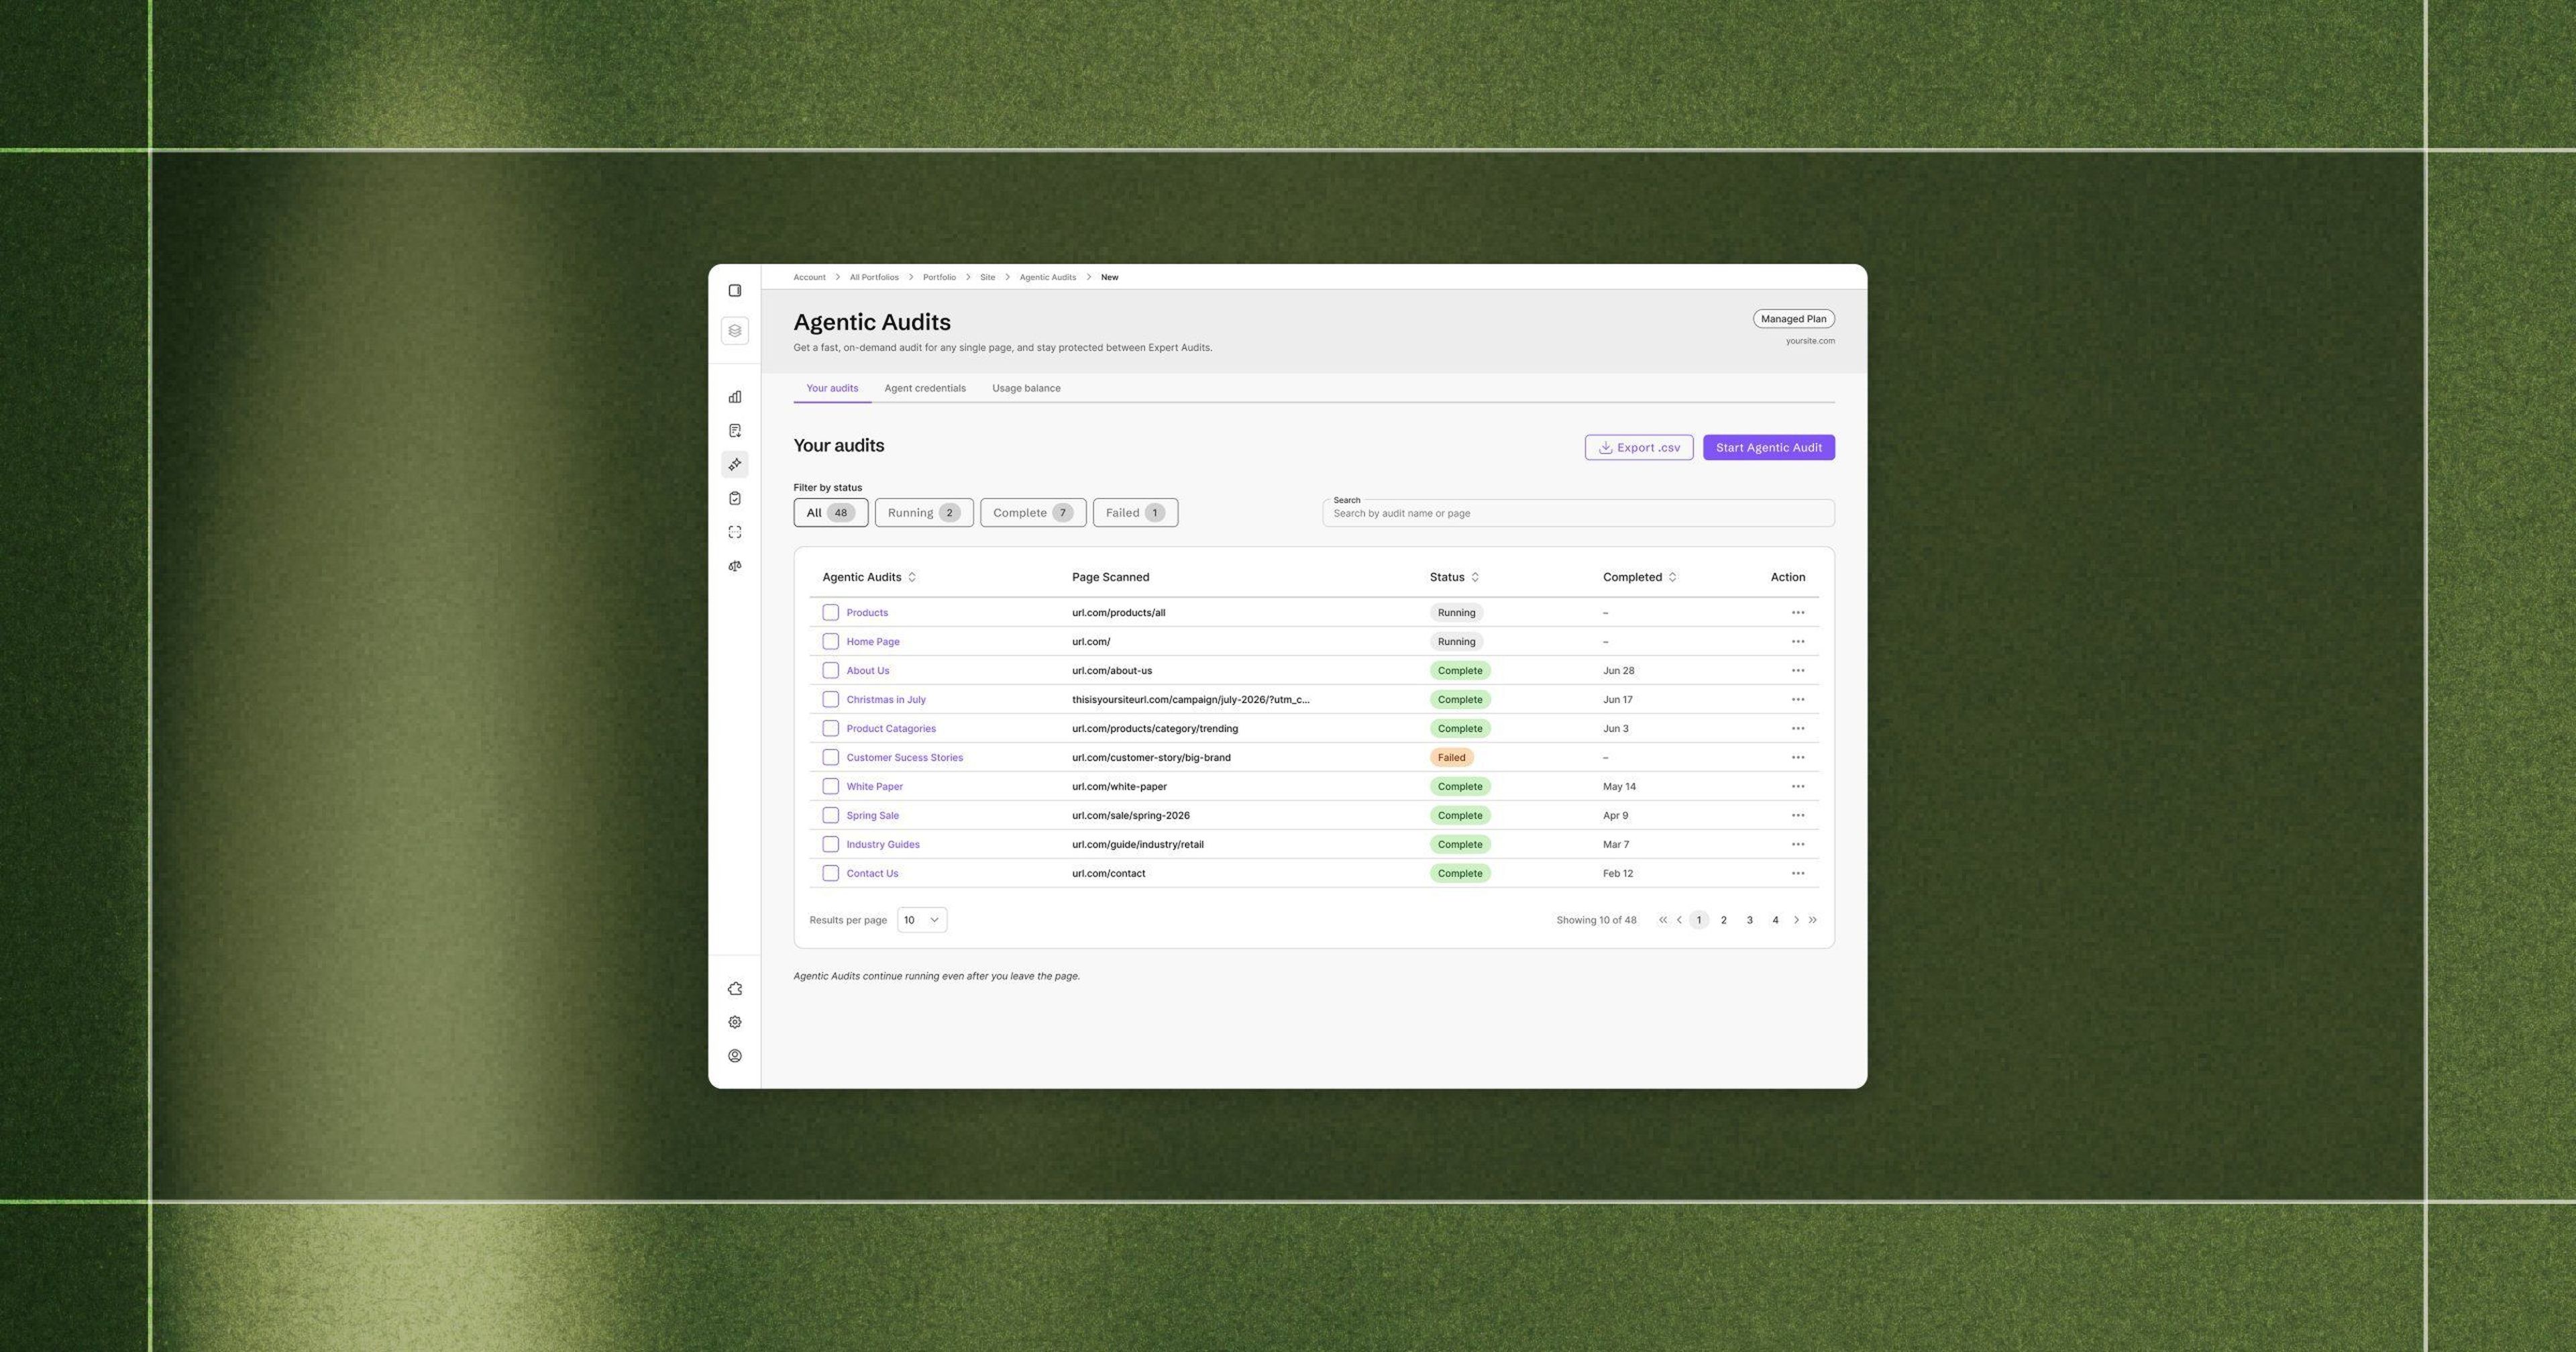Toggle the sidebar panel icon
The width and height of the screenshot is (2576, 1352).
click(x=735, y=291)
